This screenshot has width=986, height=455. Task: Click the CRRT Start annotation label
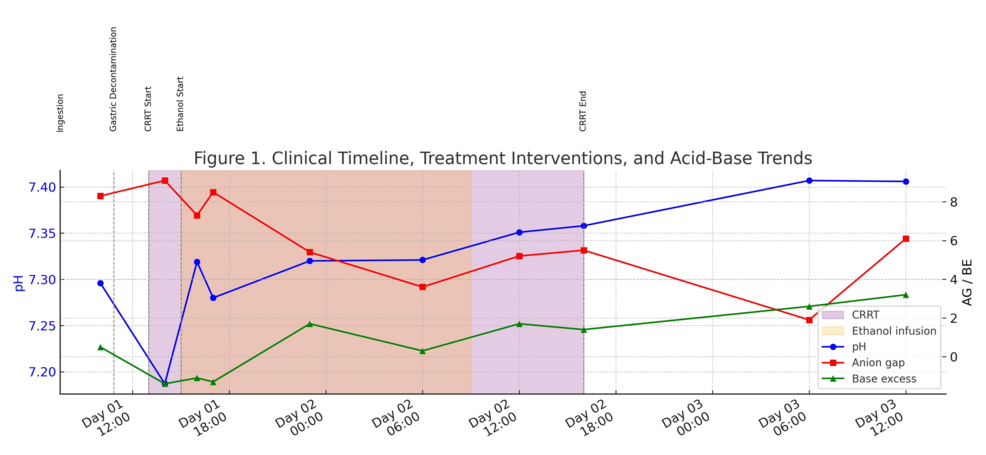(x=148, y=109)
